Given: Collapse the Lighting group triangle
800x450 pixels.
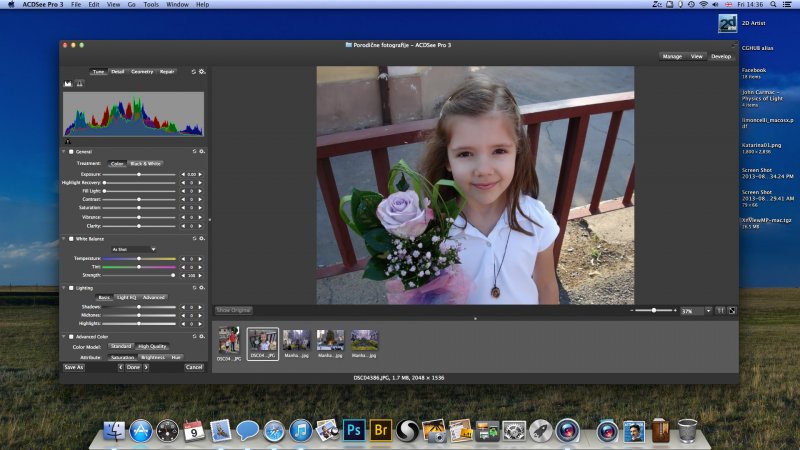Looking at the screenshot, I should (64, 288).
